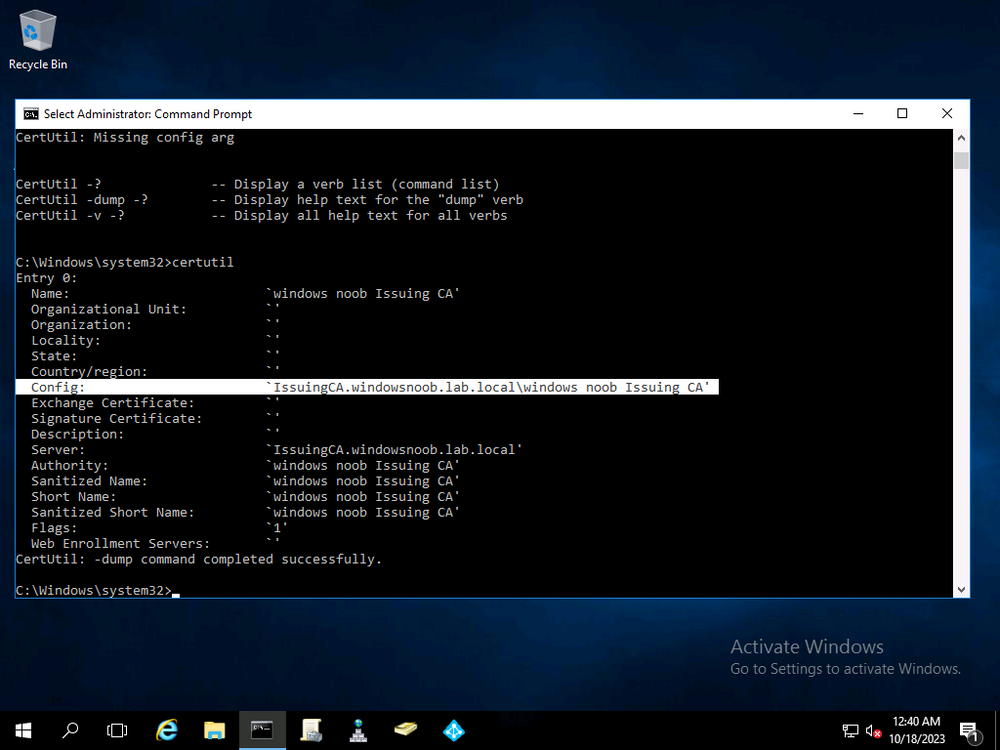Image resolution: width=1000 pixels, height=750 pixels.
Task: Launch Internet Explorer from the taskbar
Action: 166,730
